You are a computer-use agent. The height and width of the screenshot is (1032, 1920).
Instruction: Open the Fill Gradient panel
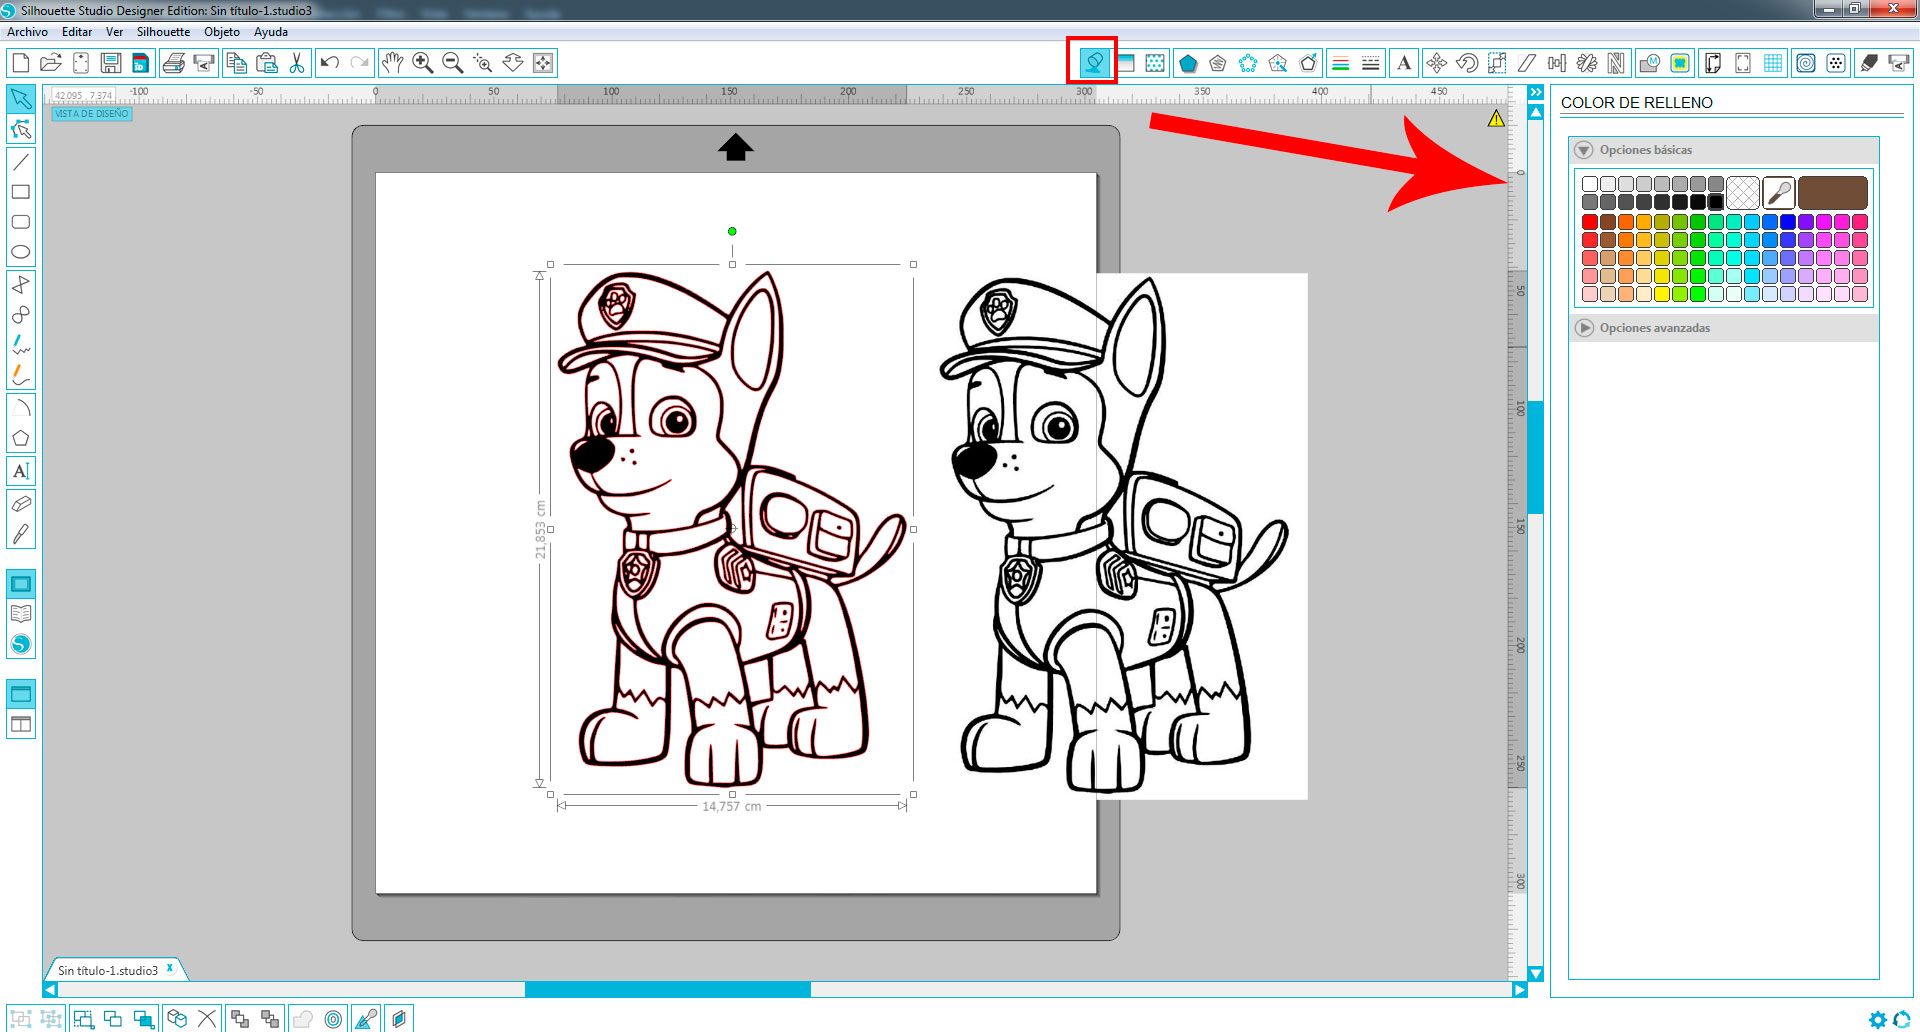(1125, 63)
